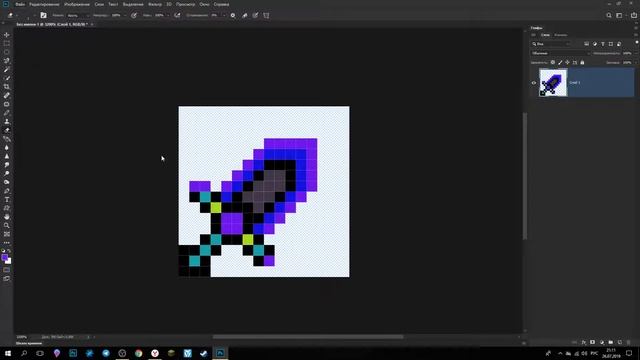This screenshot has width=640, height=360.
Task: Create a new group folder icon
Action: click(x=611, y=342)
